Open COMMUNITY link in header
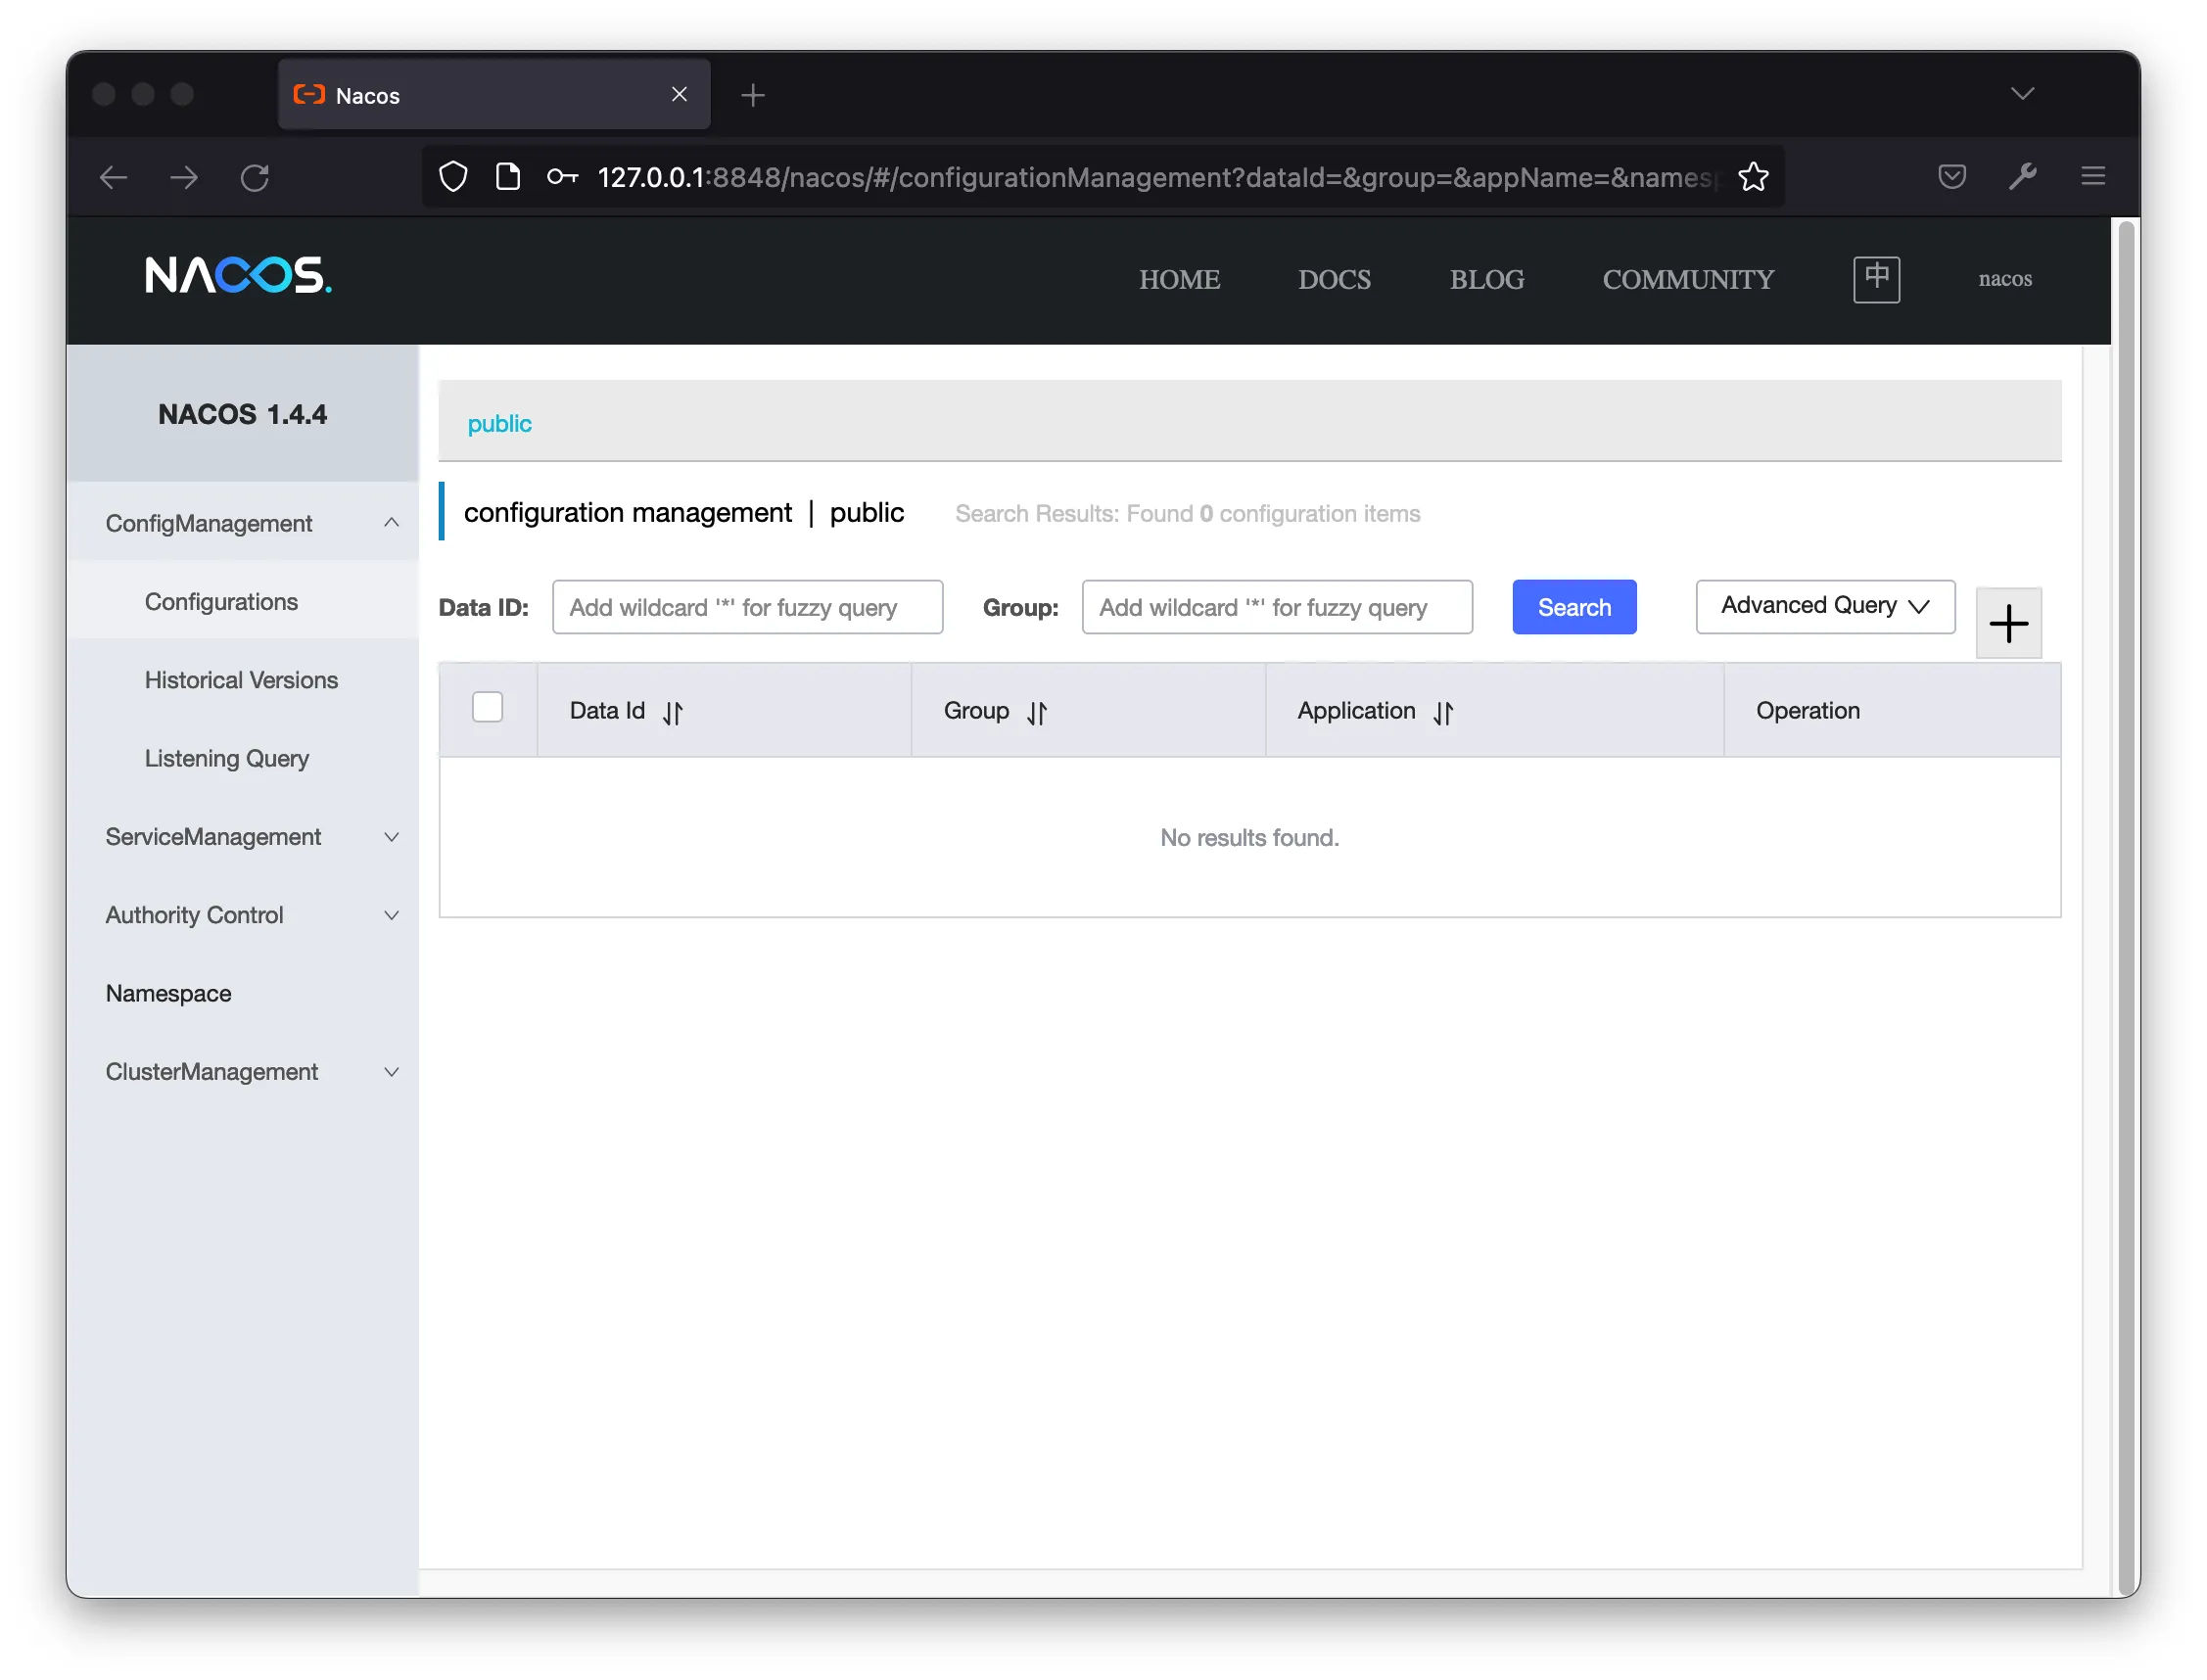 click(x=1688, y=279)
